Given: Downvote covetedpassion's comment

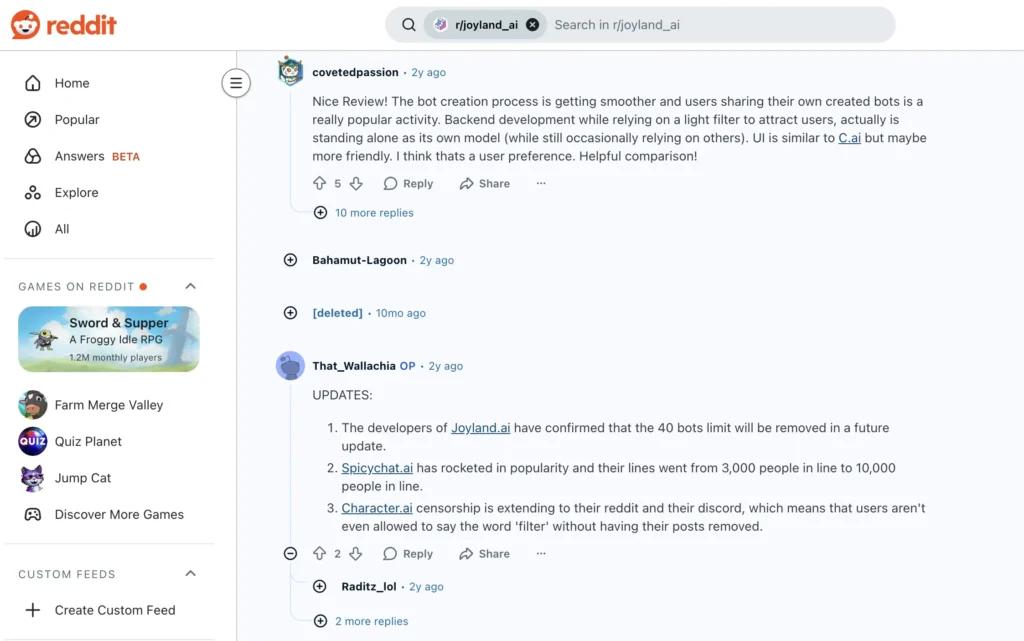Looking at the screenshot, I should (357, 184).
